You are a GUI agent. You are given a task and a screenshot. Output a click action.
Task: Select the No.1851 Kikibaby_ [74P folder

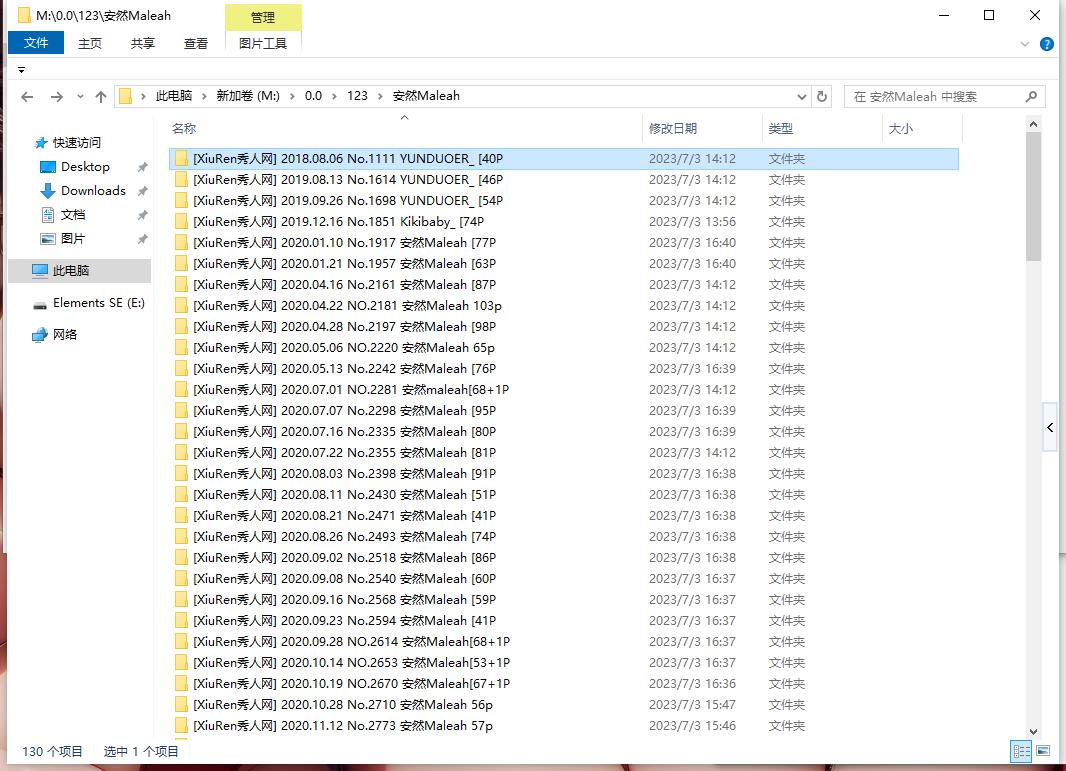click(x=564, y=222)
